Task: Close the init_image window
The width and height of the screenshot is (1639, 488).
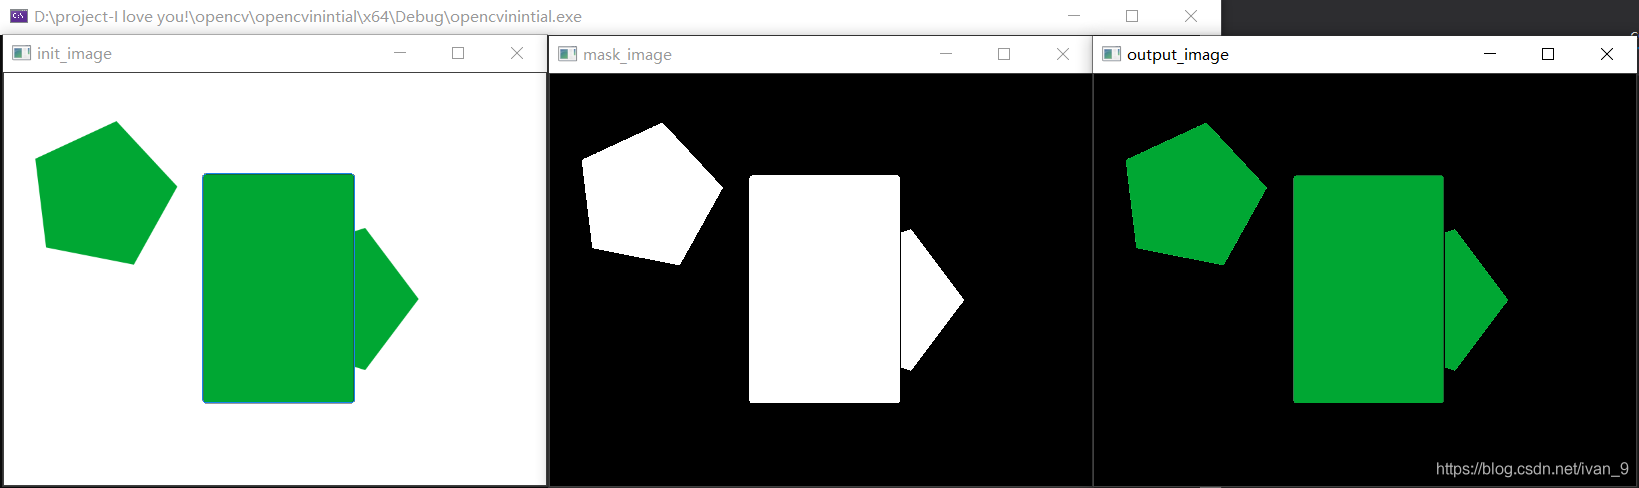Action: (x=517, y=53)
